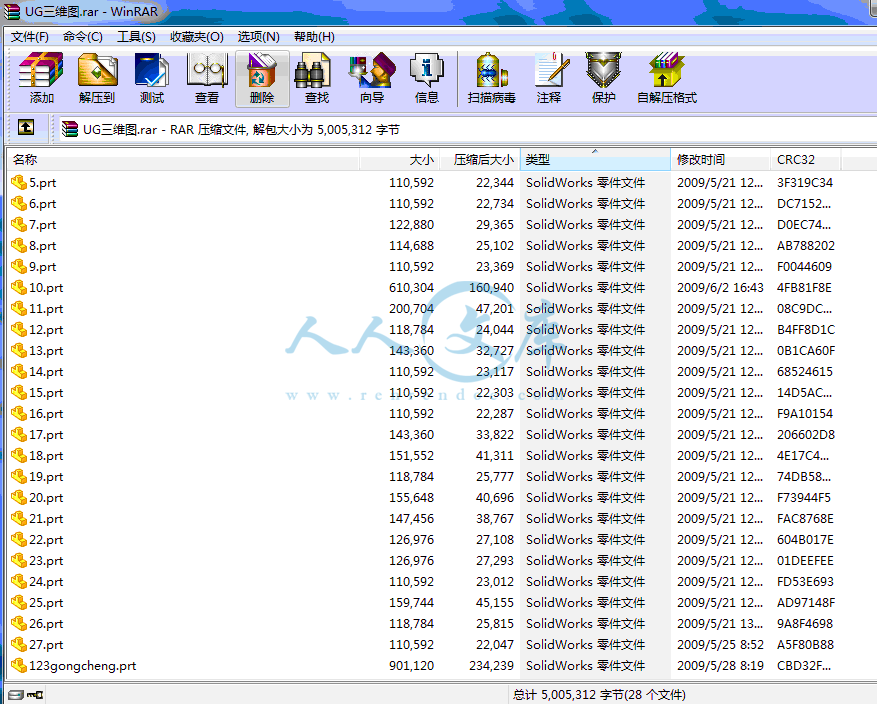
Task: Click size value 610,304 of 10.prt
Action: point(411,287)
